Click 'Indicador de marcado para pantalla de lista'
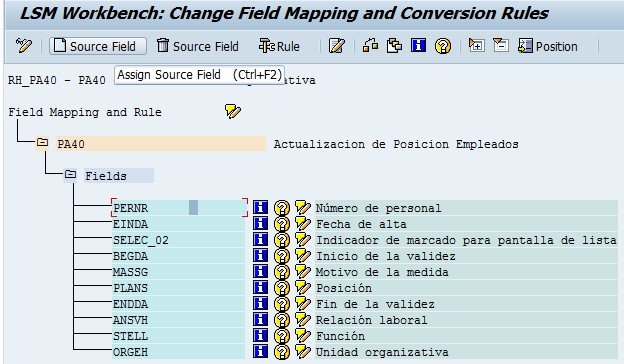Viewport: 624px width, 364px height. pos(466,240)
